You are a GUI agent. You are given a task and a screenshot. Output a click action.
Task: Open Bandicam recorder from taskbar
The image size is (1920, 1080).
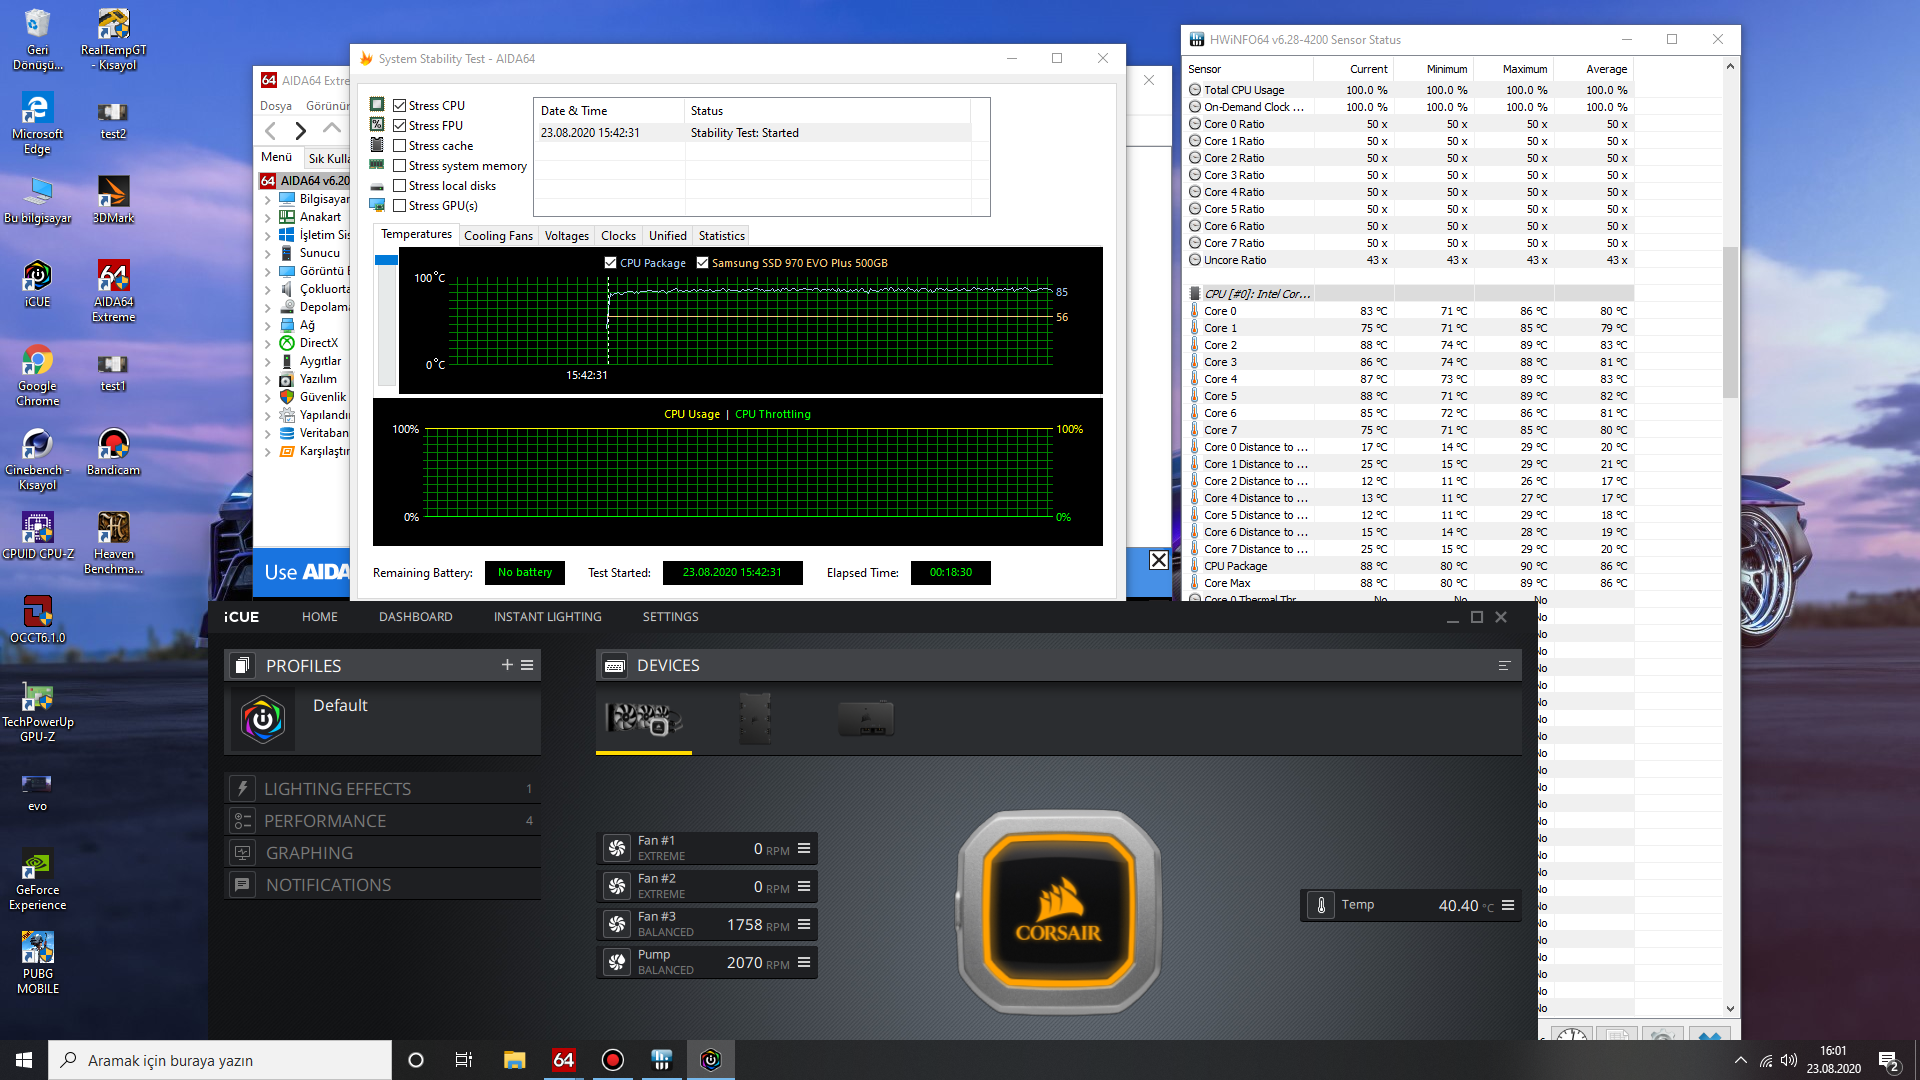tap(613, 1060)
